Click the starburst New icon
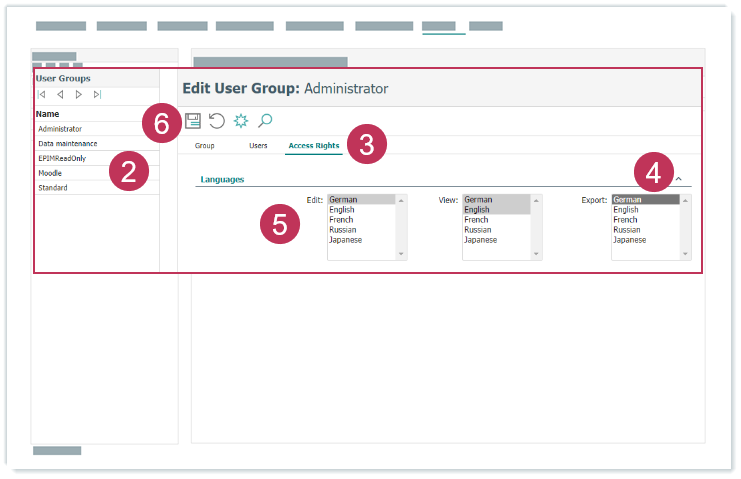741x479 pixels. [241, 121]
